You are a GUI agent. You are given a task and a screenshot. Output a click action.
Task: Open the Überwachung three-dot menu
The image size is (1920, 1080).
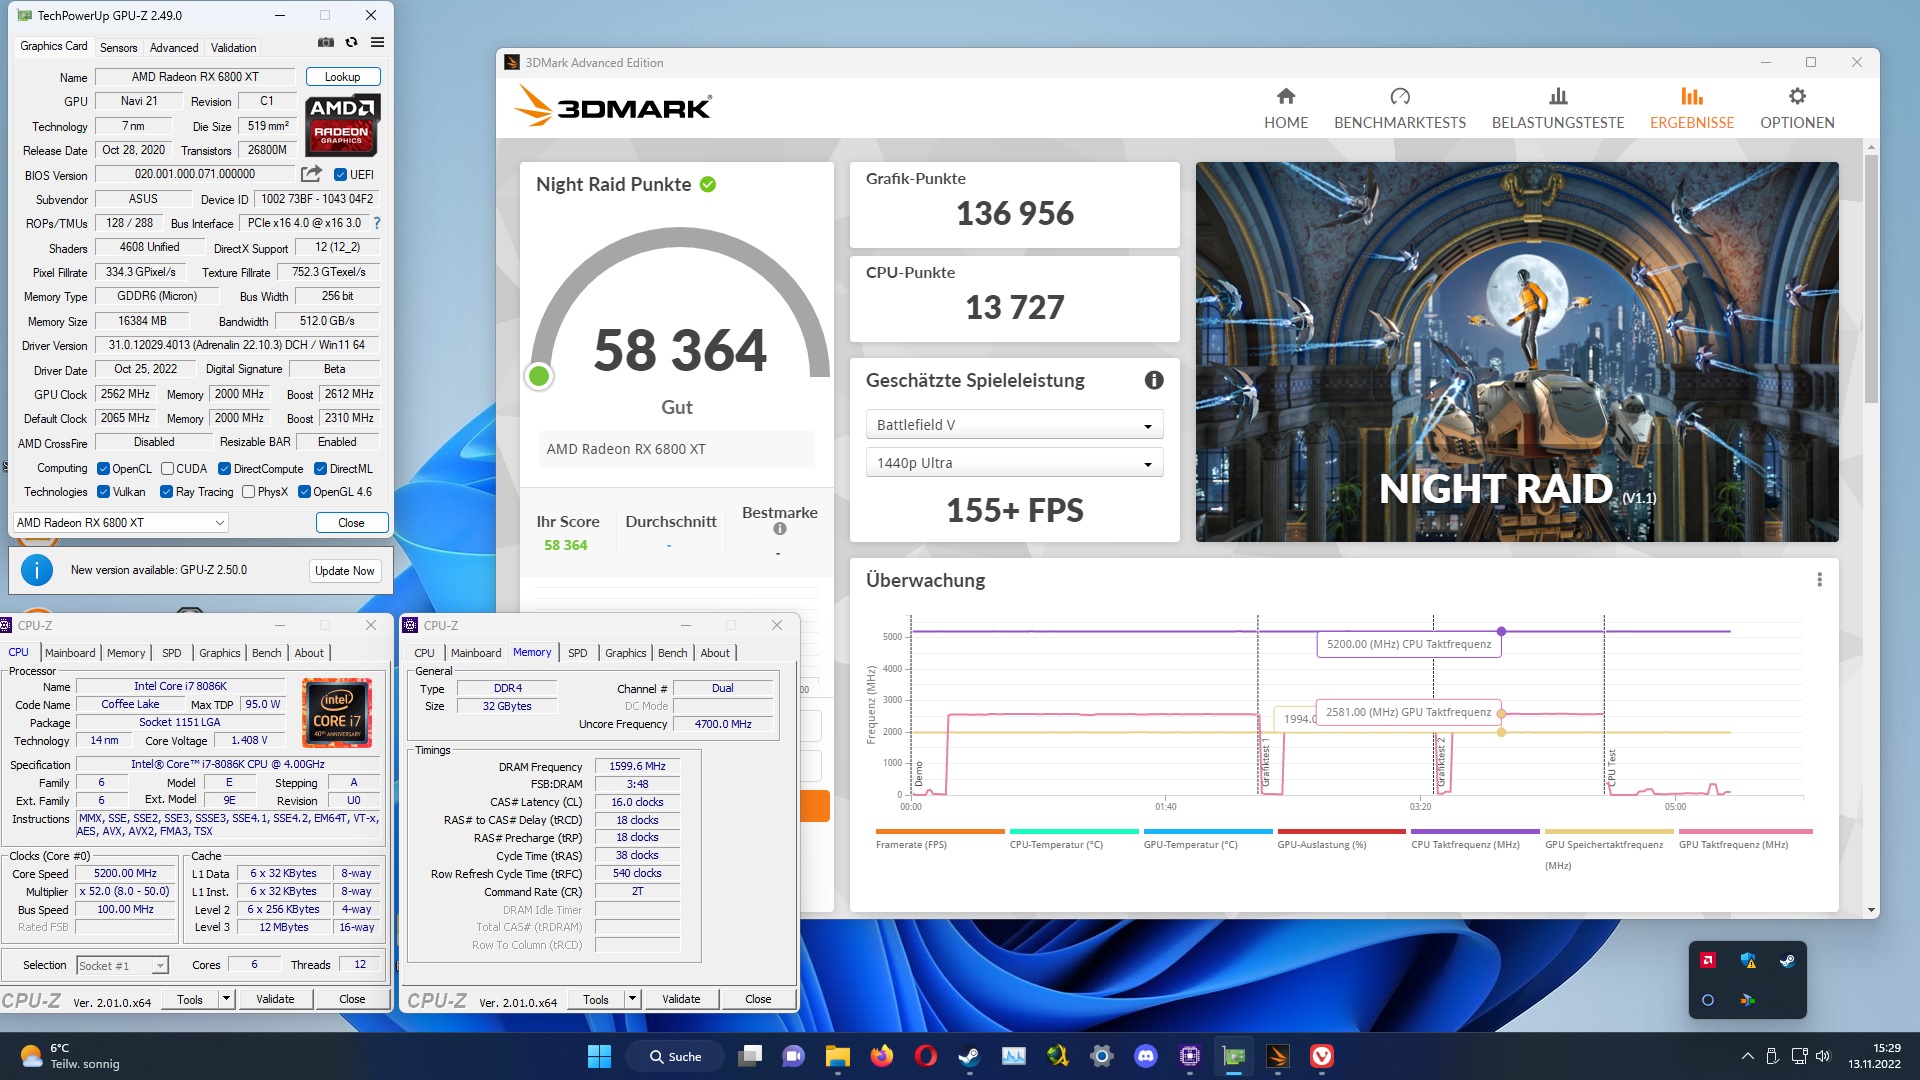(x=1819, y=580)
